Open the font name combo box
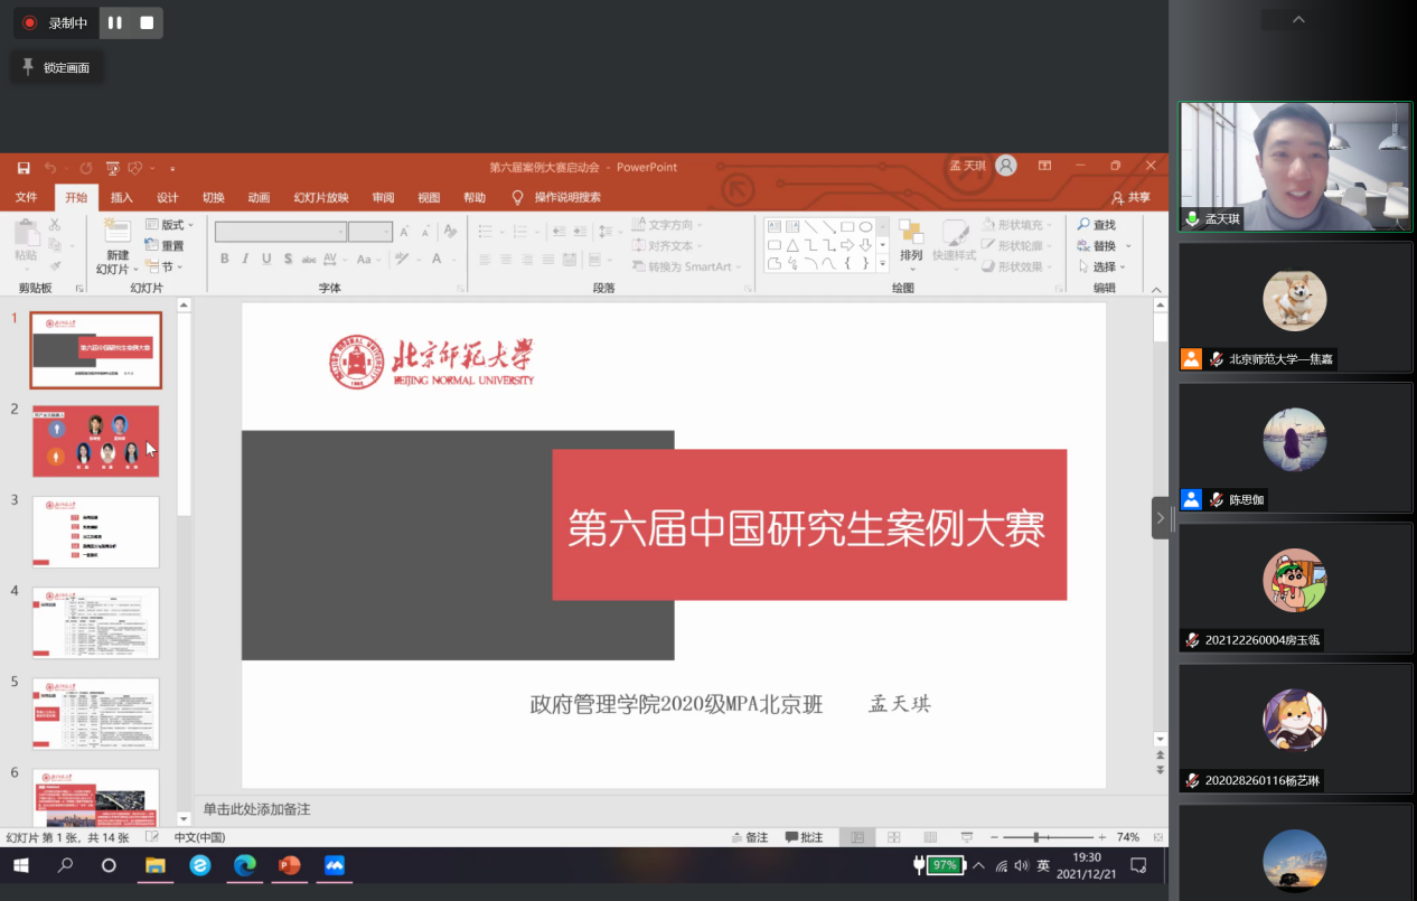This screenshot has width=1418, height=902. [x=281, y=232]
